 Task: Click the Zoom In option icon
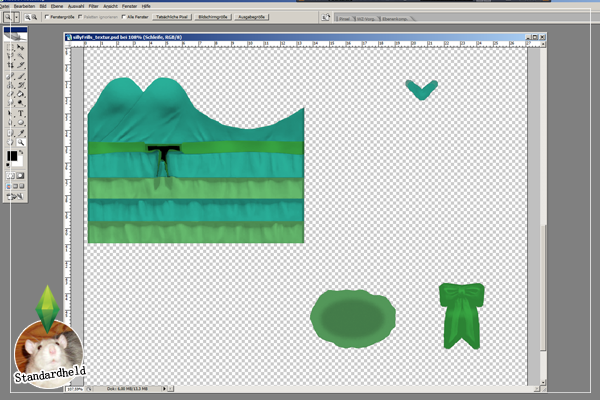point(27,17)
